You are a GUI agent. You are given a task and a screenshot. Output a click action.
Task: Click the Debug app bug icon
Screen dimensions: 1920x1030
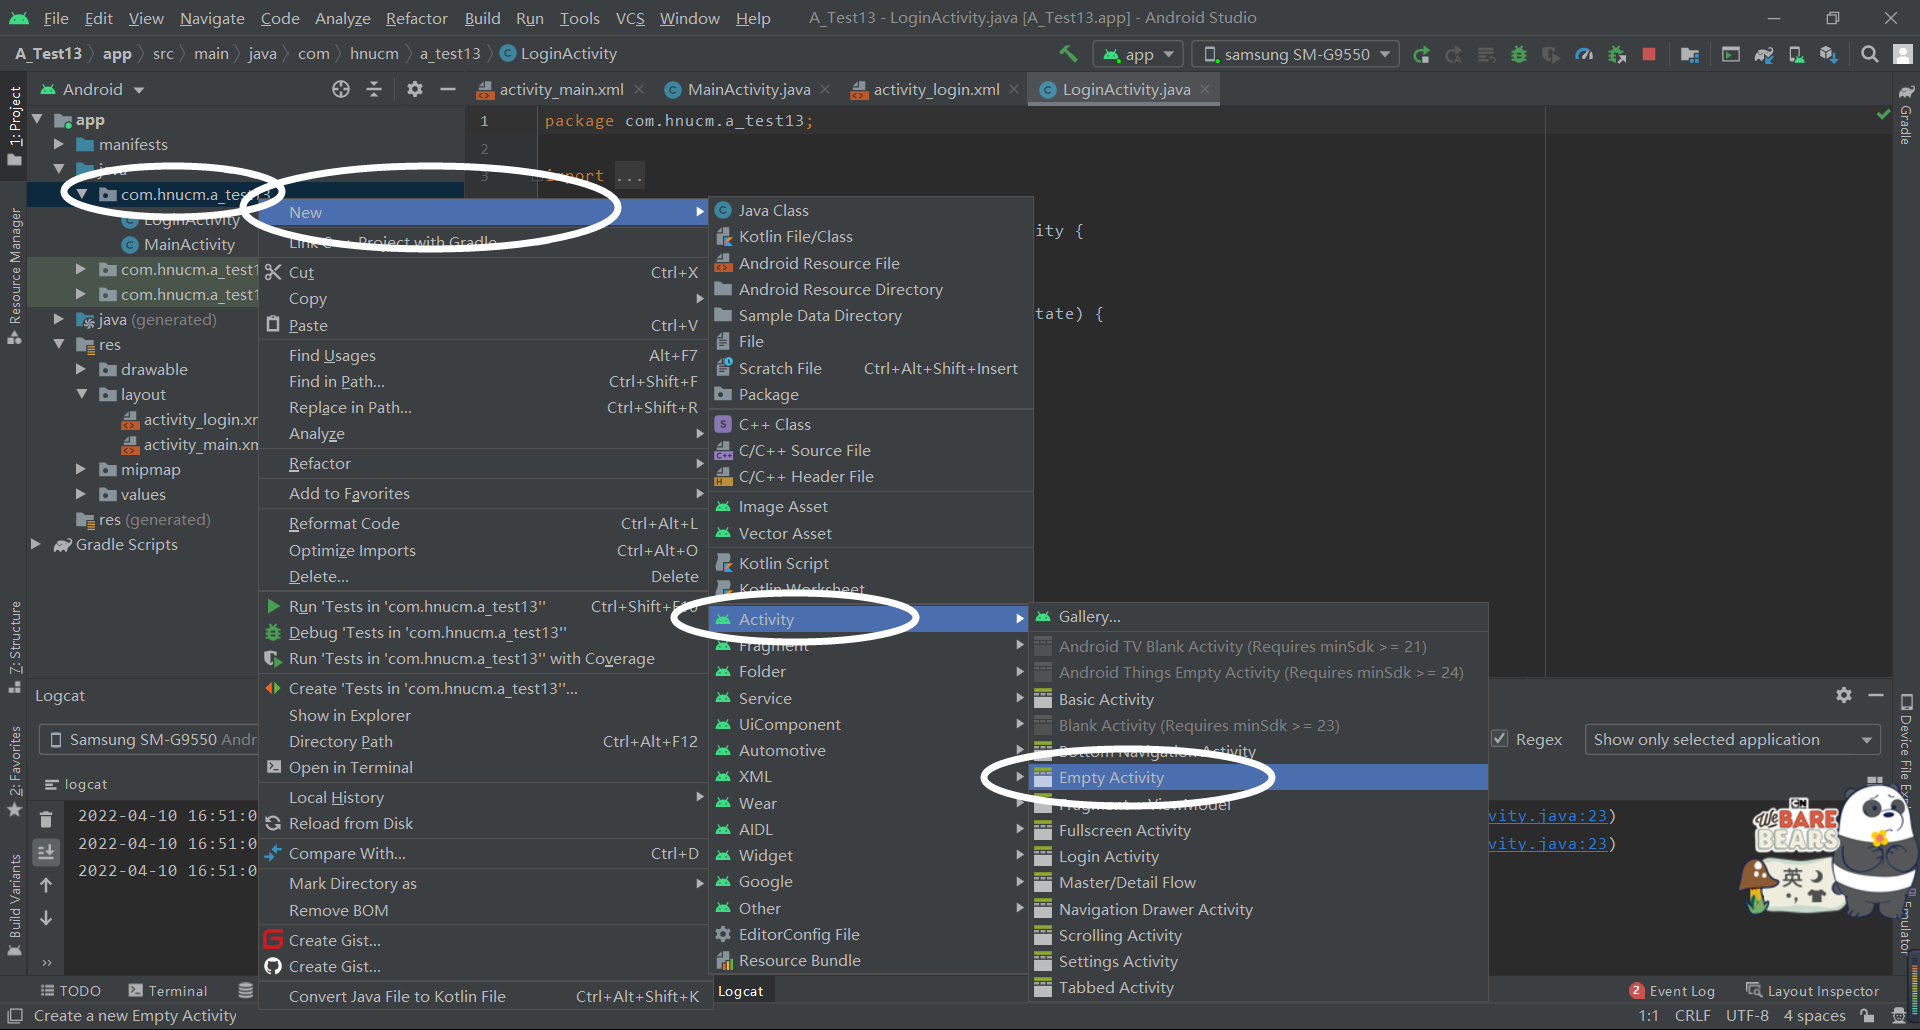tap(1519, 54)
